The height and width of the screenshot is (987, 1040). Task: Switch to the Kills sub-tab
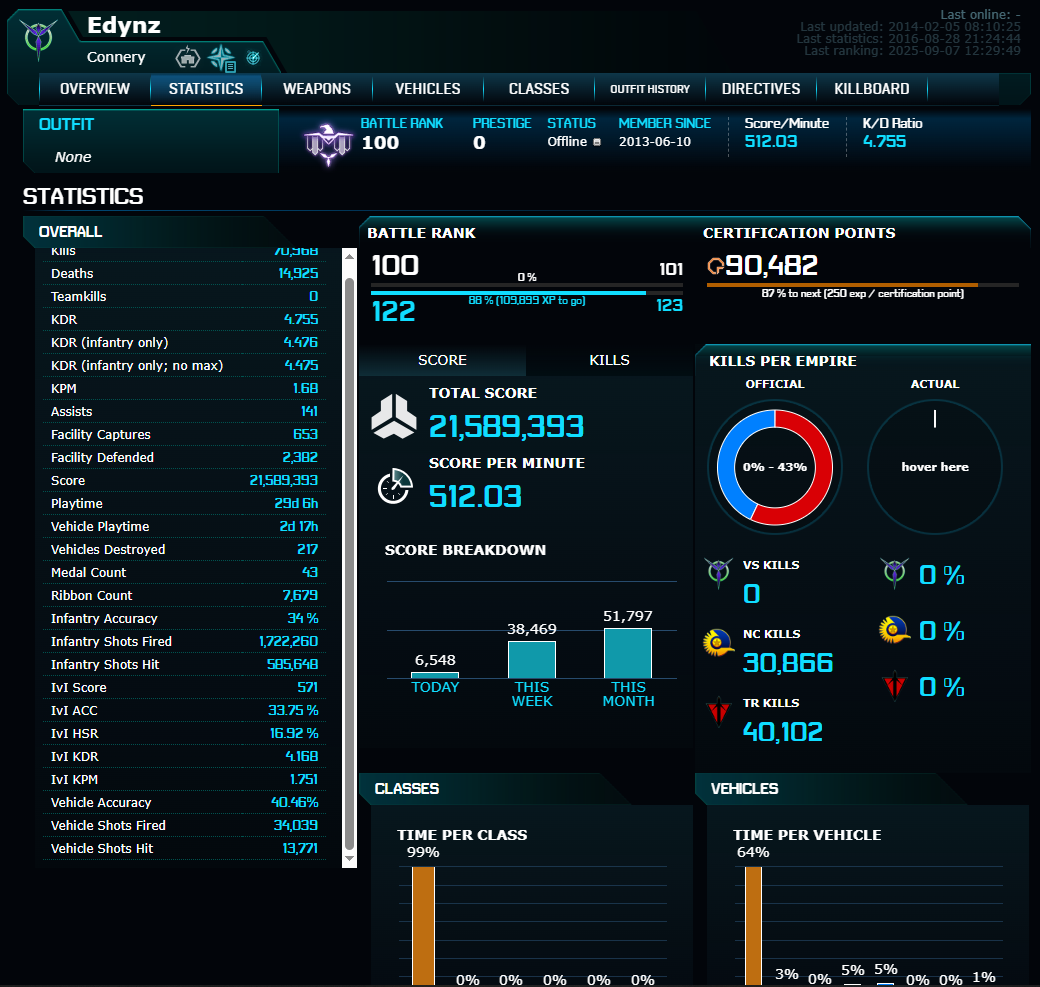pos(610,360)
